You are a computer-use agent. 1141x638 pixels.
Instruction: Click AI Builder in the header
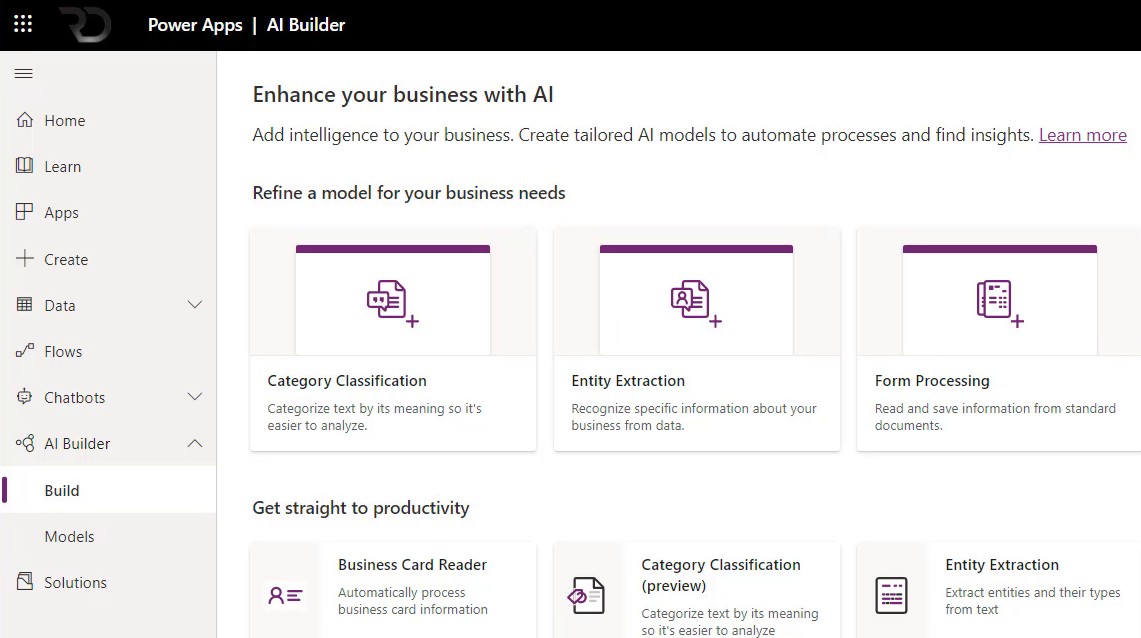tap(306, 25)
